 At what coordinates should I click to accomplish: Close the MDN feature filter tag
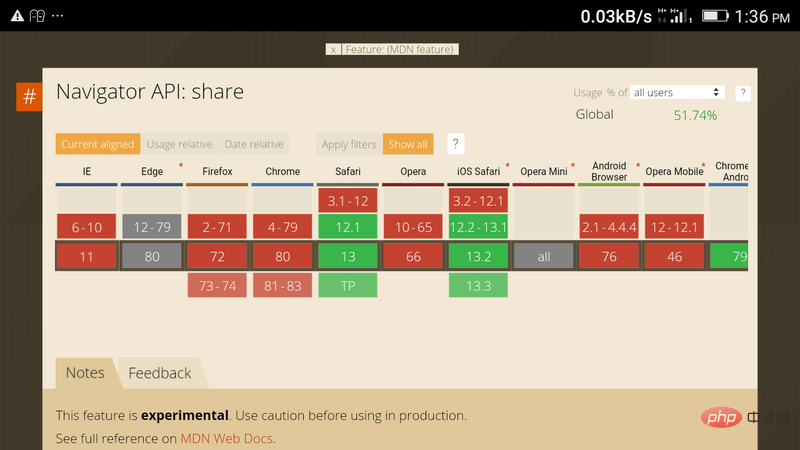(x=333, y=49)
